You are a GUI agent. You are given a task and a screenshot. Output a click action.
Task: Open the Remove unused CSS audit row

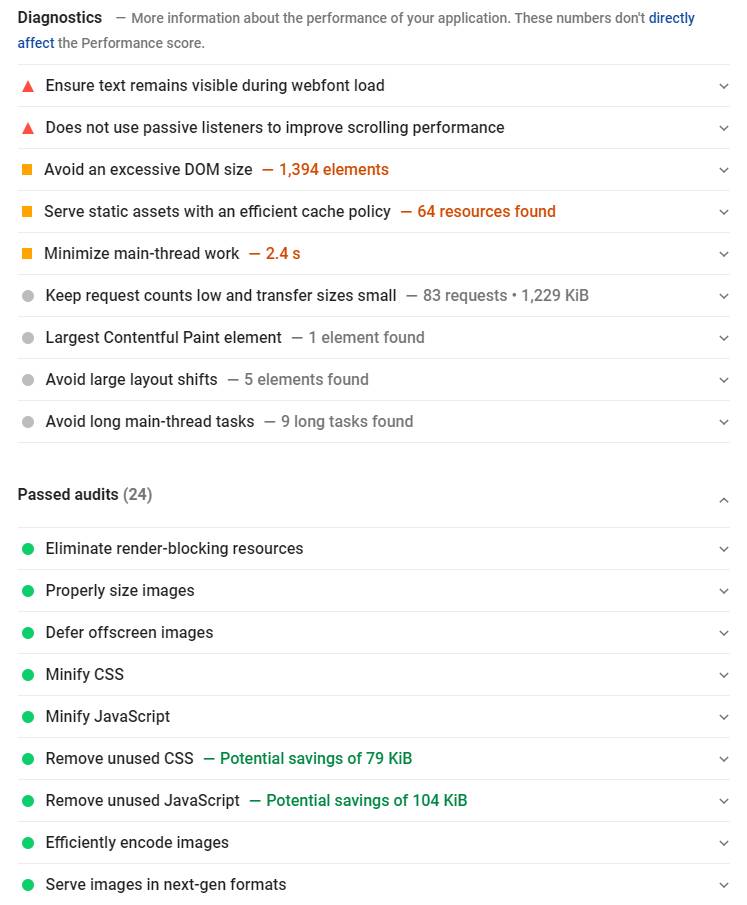120,759
